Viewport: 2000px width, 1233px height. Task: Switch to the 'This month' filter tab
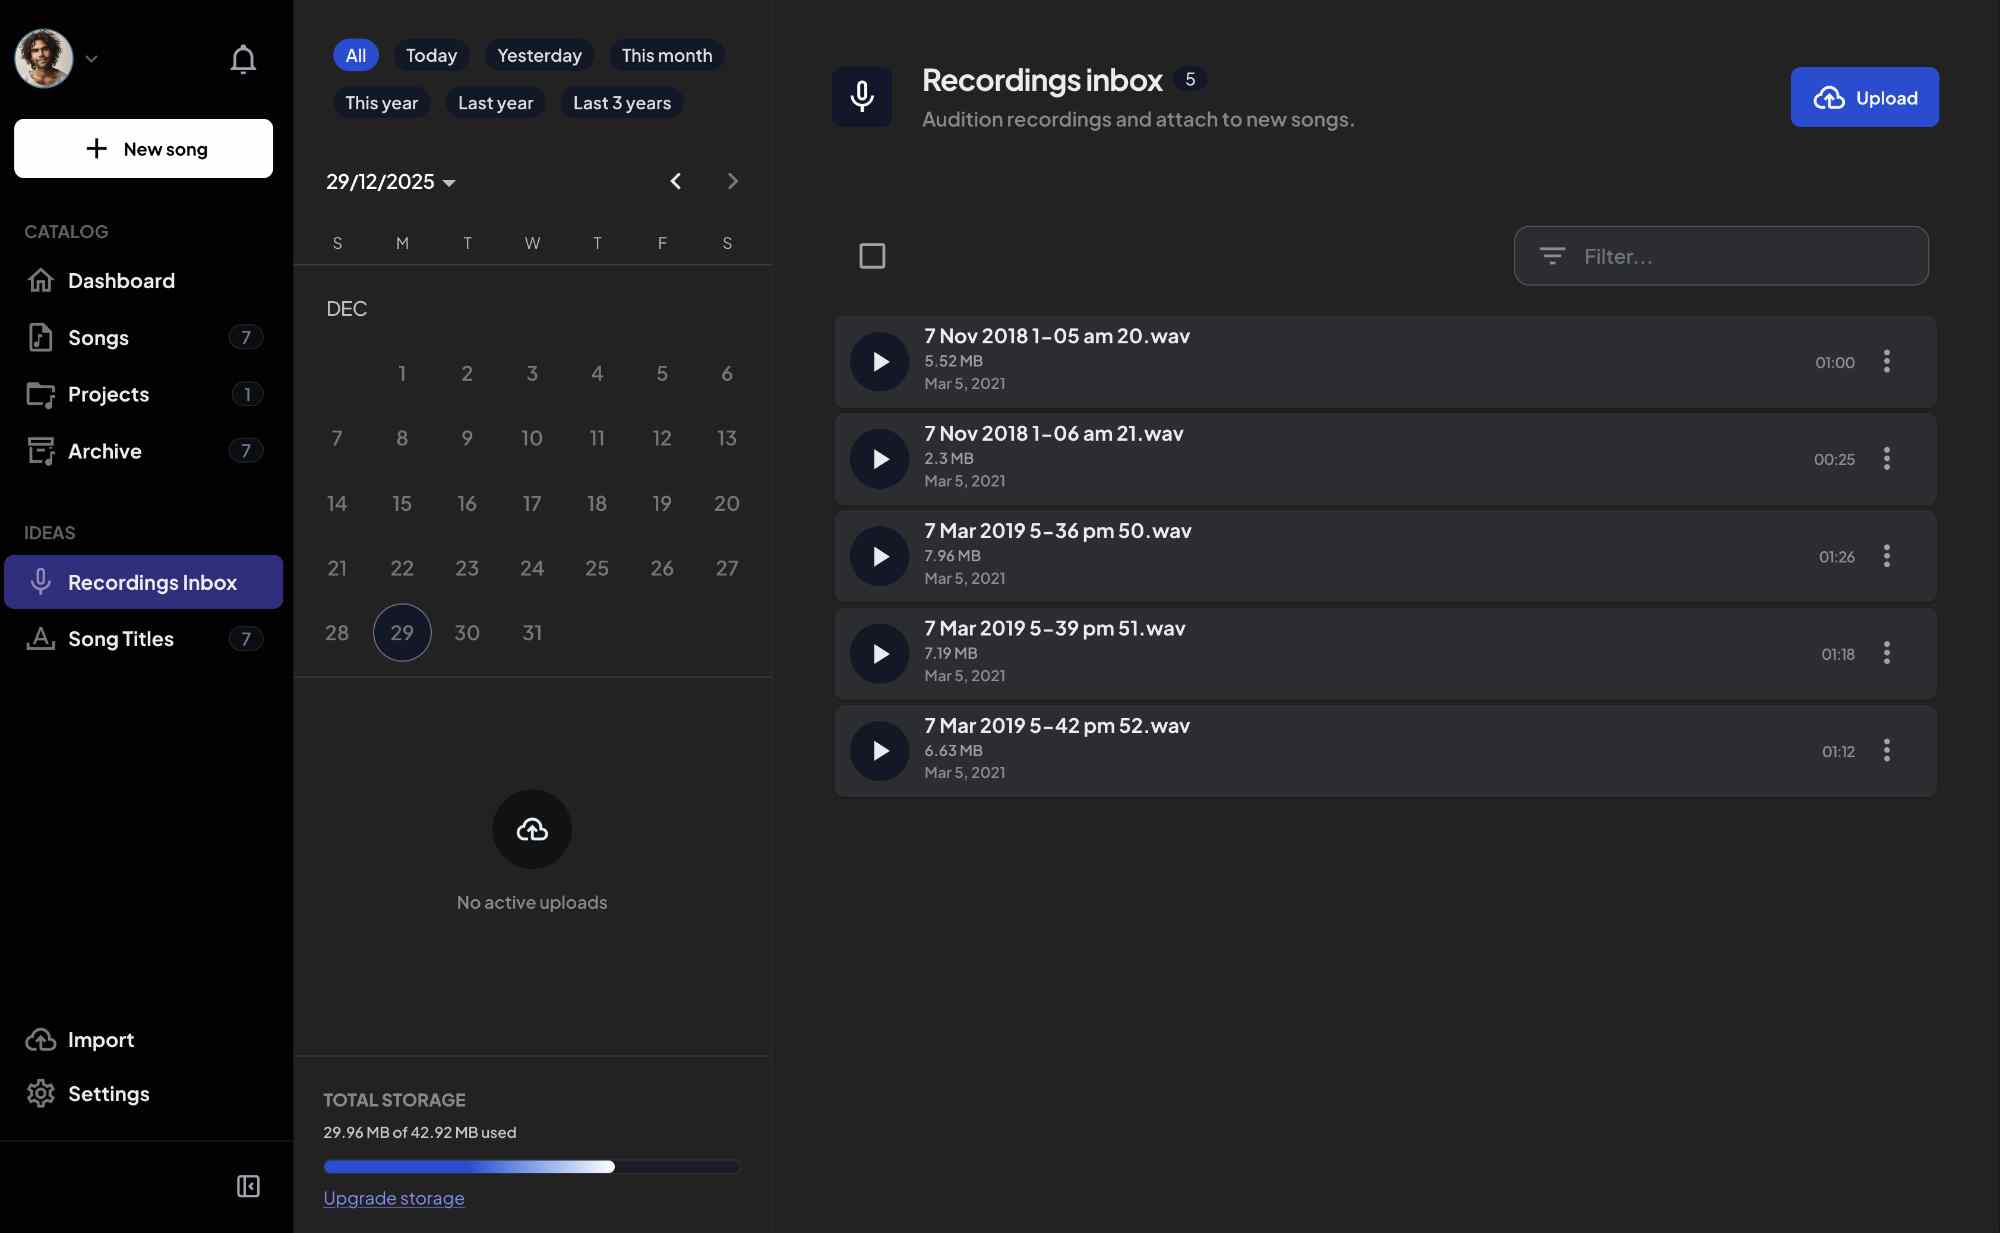point(666,55)
